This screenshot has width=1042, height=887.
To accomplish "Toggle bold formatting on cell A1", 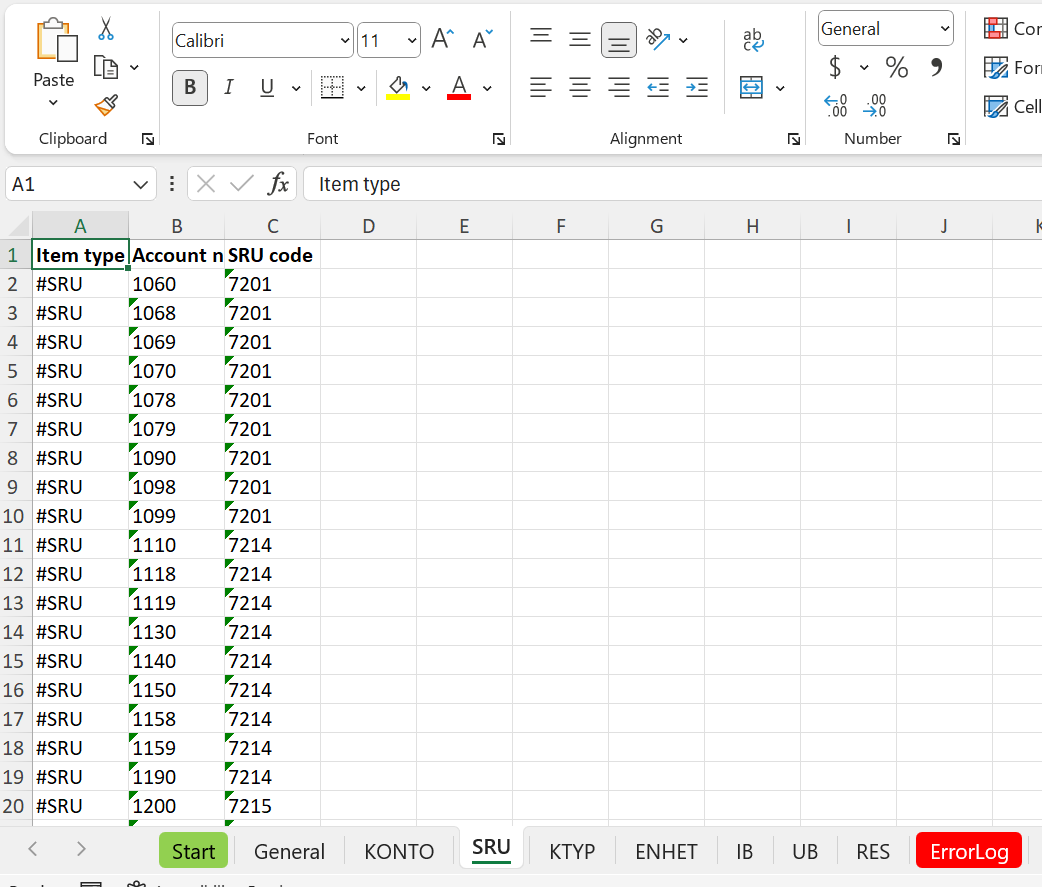I will (x=189, y=88).
